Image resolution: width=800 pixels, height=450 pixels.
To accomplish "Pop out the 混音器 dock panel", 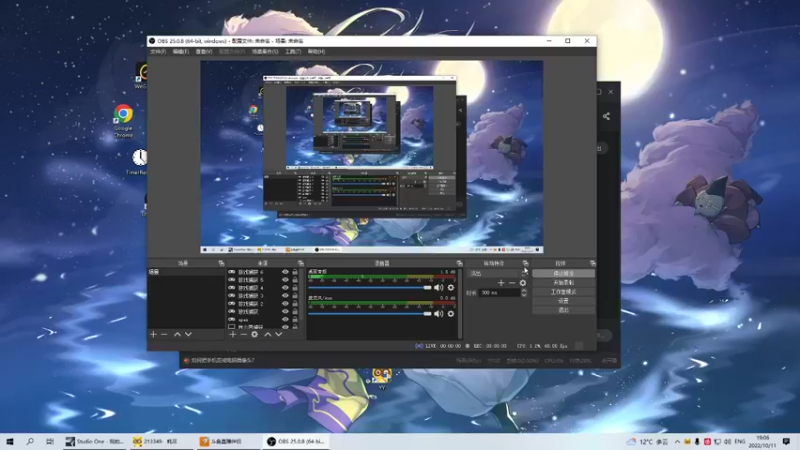I will 459,263.
